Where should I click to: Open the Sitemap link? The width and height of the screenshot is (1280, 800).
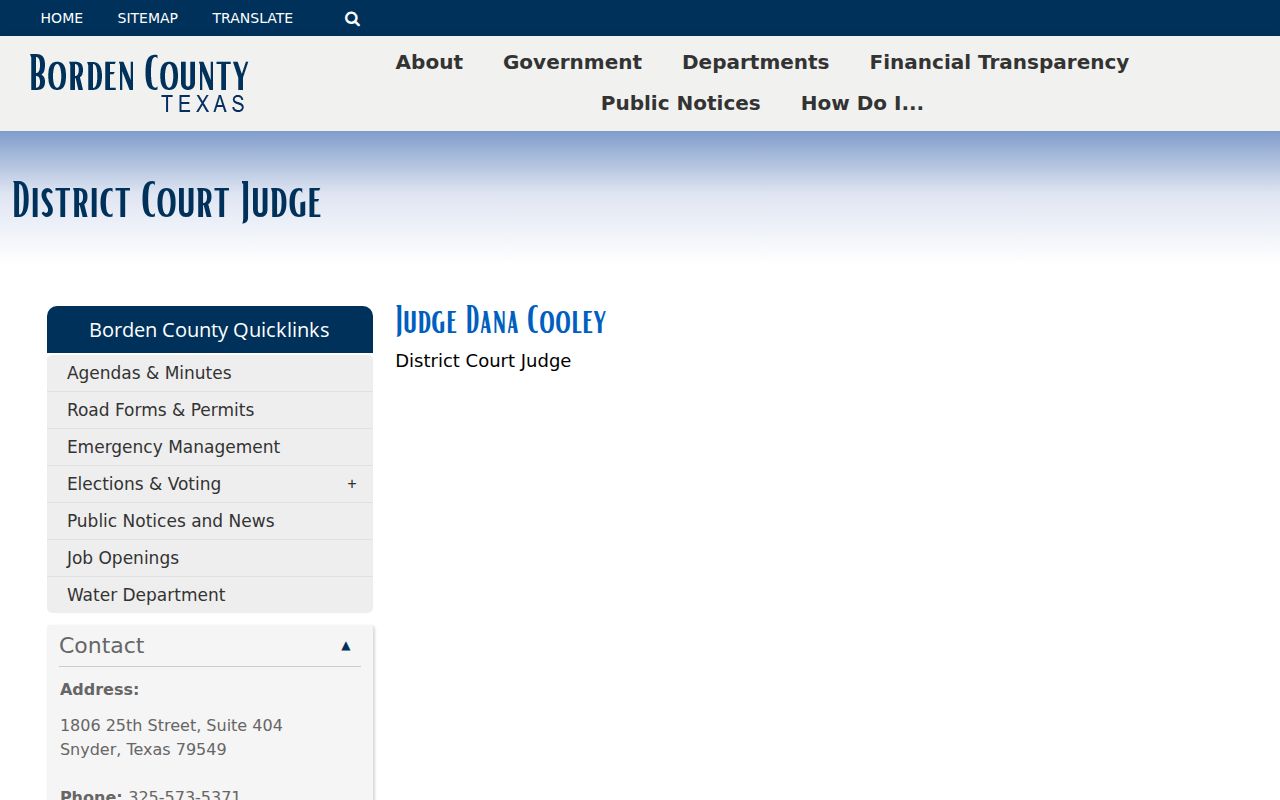click(148, 18)
